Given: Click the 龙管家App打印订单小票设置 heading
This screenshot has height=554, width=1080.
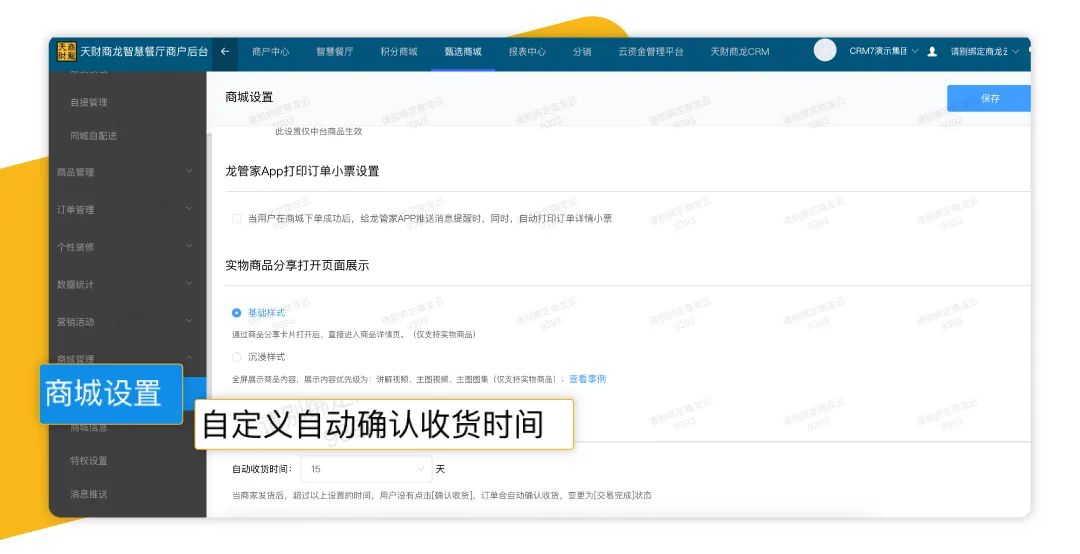Looking at the screenshot, I should click(x=302, y=171).
